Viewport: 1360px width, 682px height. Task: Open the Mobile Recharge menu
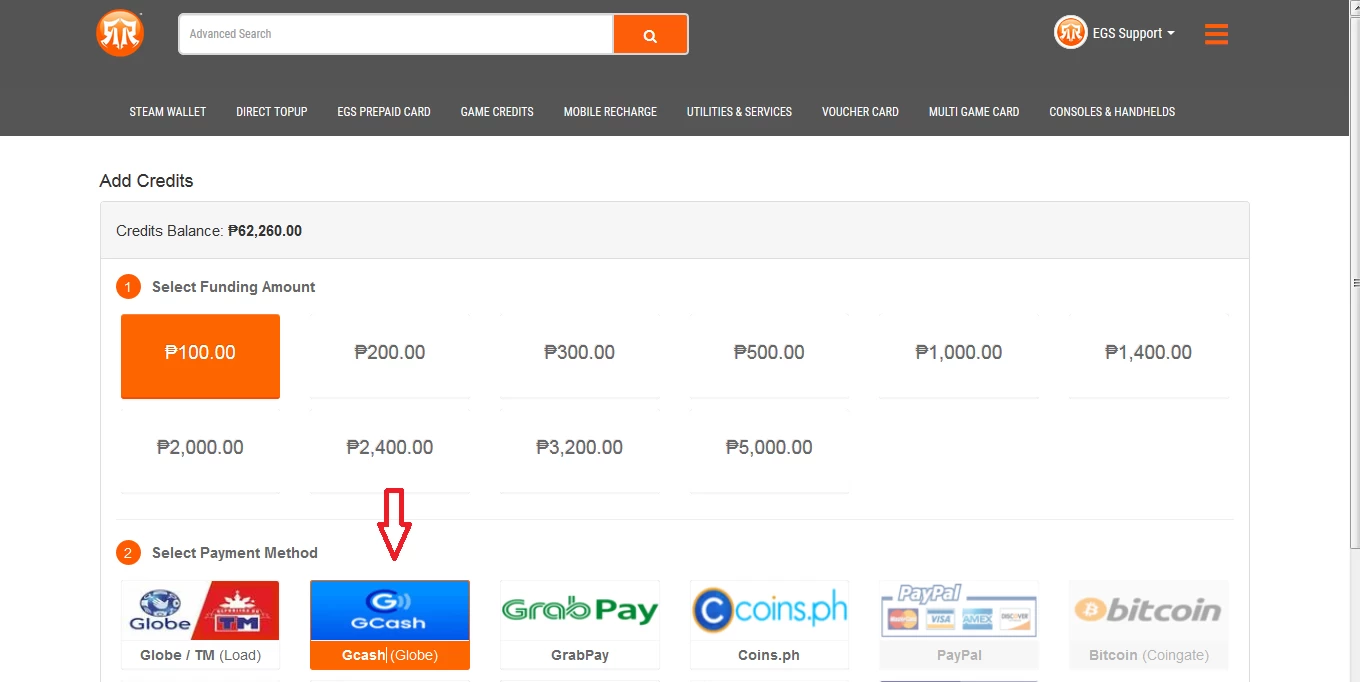(610, 112)
